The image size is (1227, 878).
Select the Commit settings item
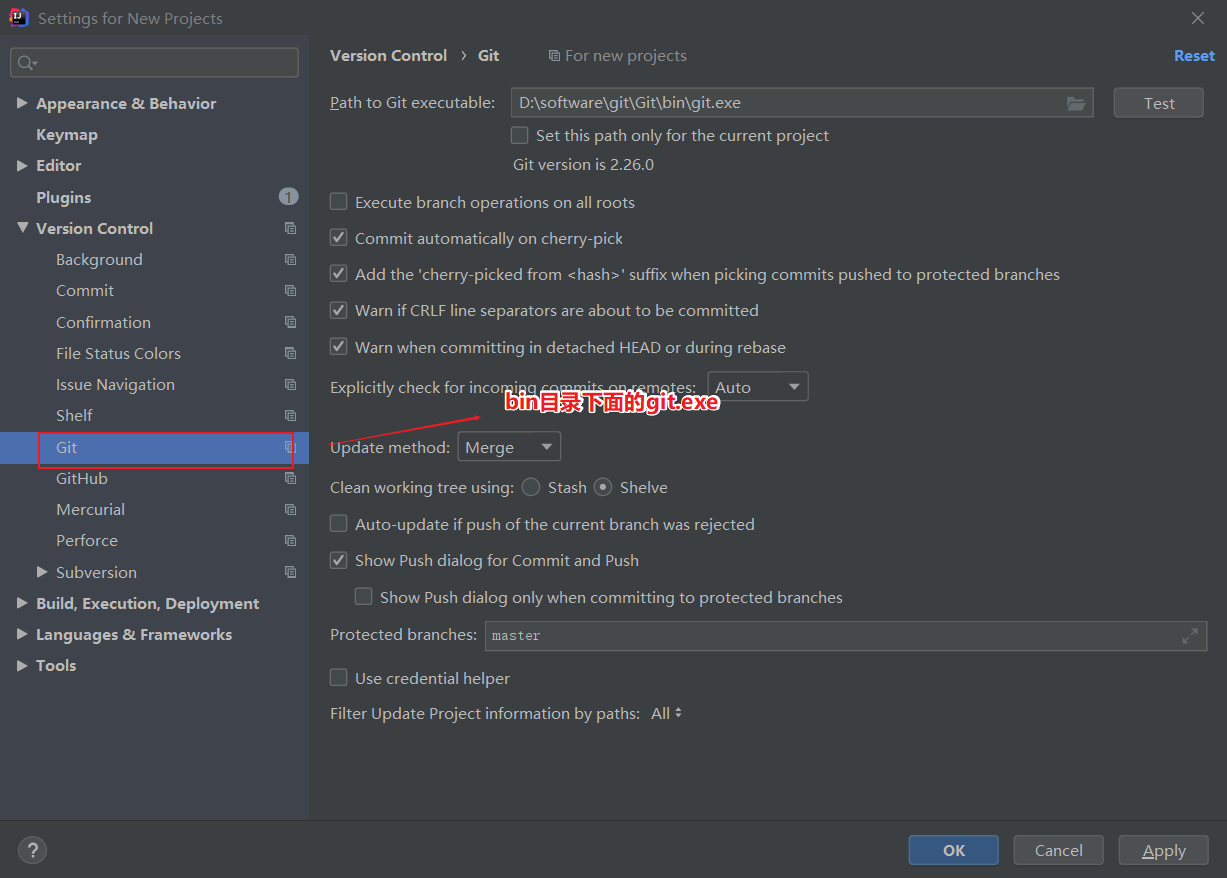pos(85,290)
